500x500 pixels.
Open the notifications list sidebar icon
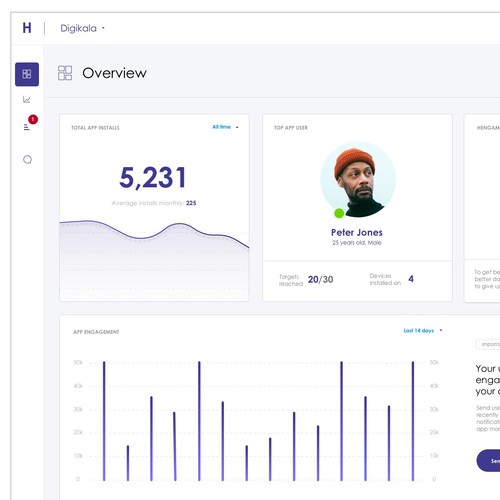27,127
